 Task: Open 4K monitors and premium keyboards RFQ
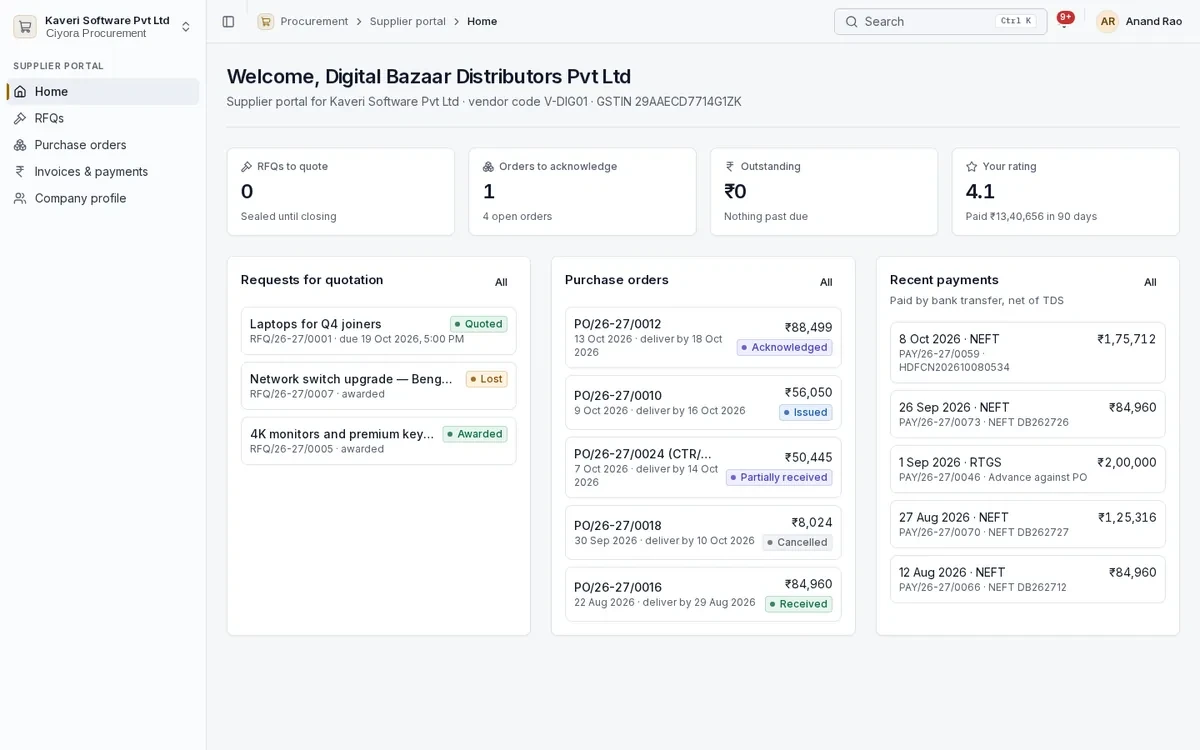click(379, 441)
